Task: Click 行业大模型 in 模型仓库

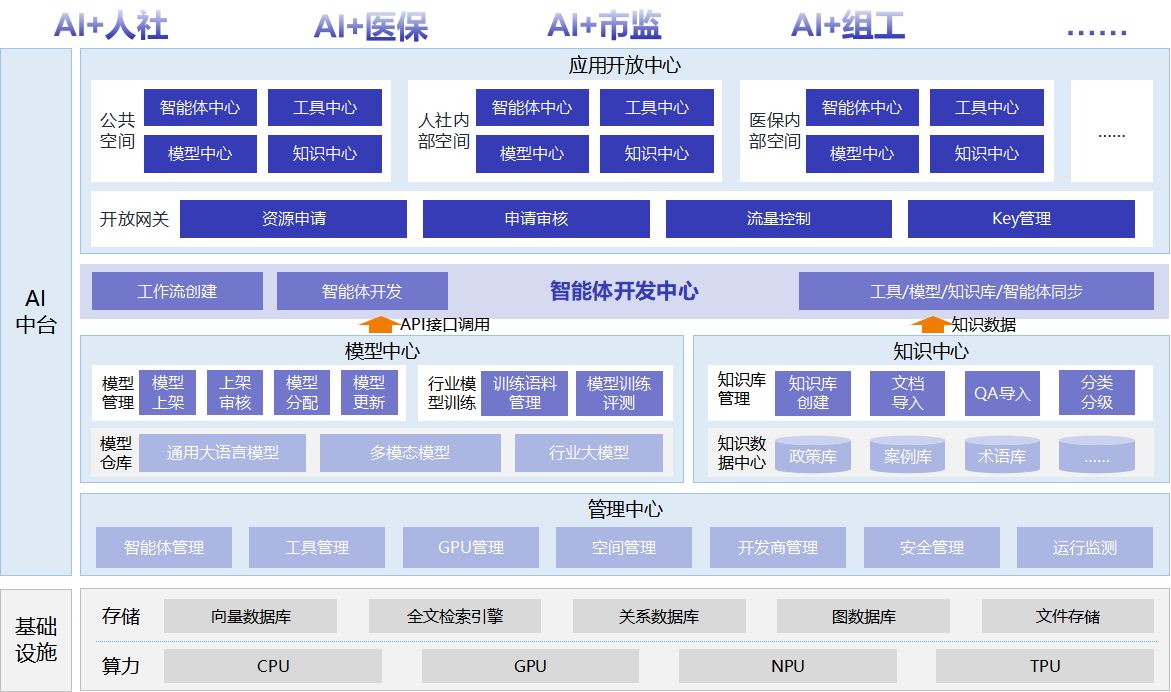Action: click(x=588, y=453)
